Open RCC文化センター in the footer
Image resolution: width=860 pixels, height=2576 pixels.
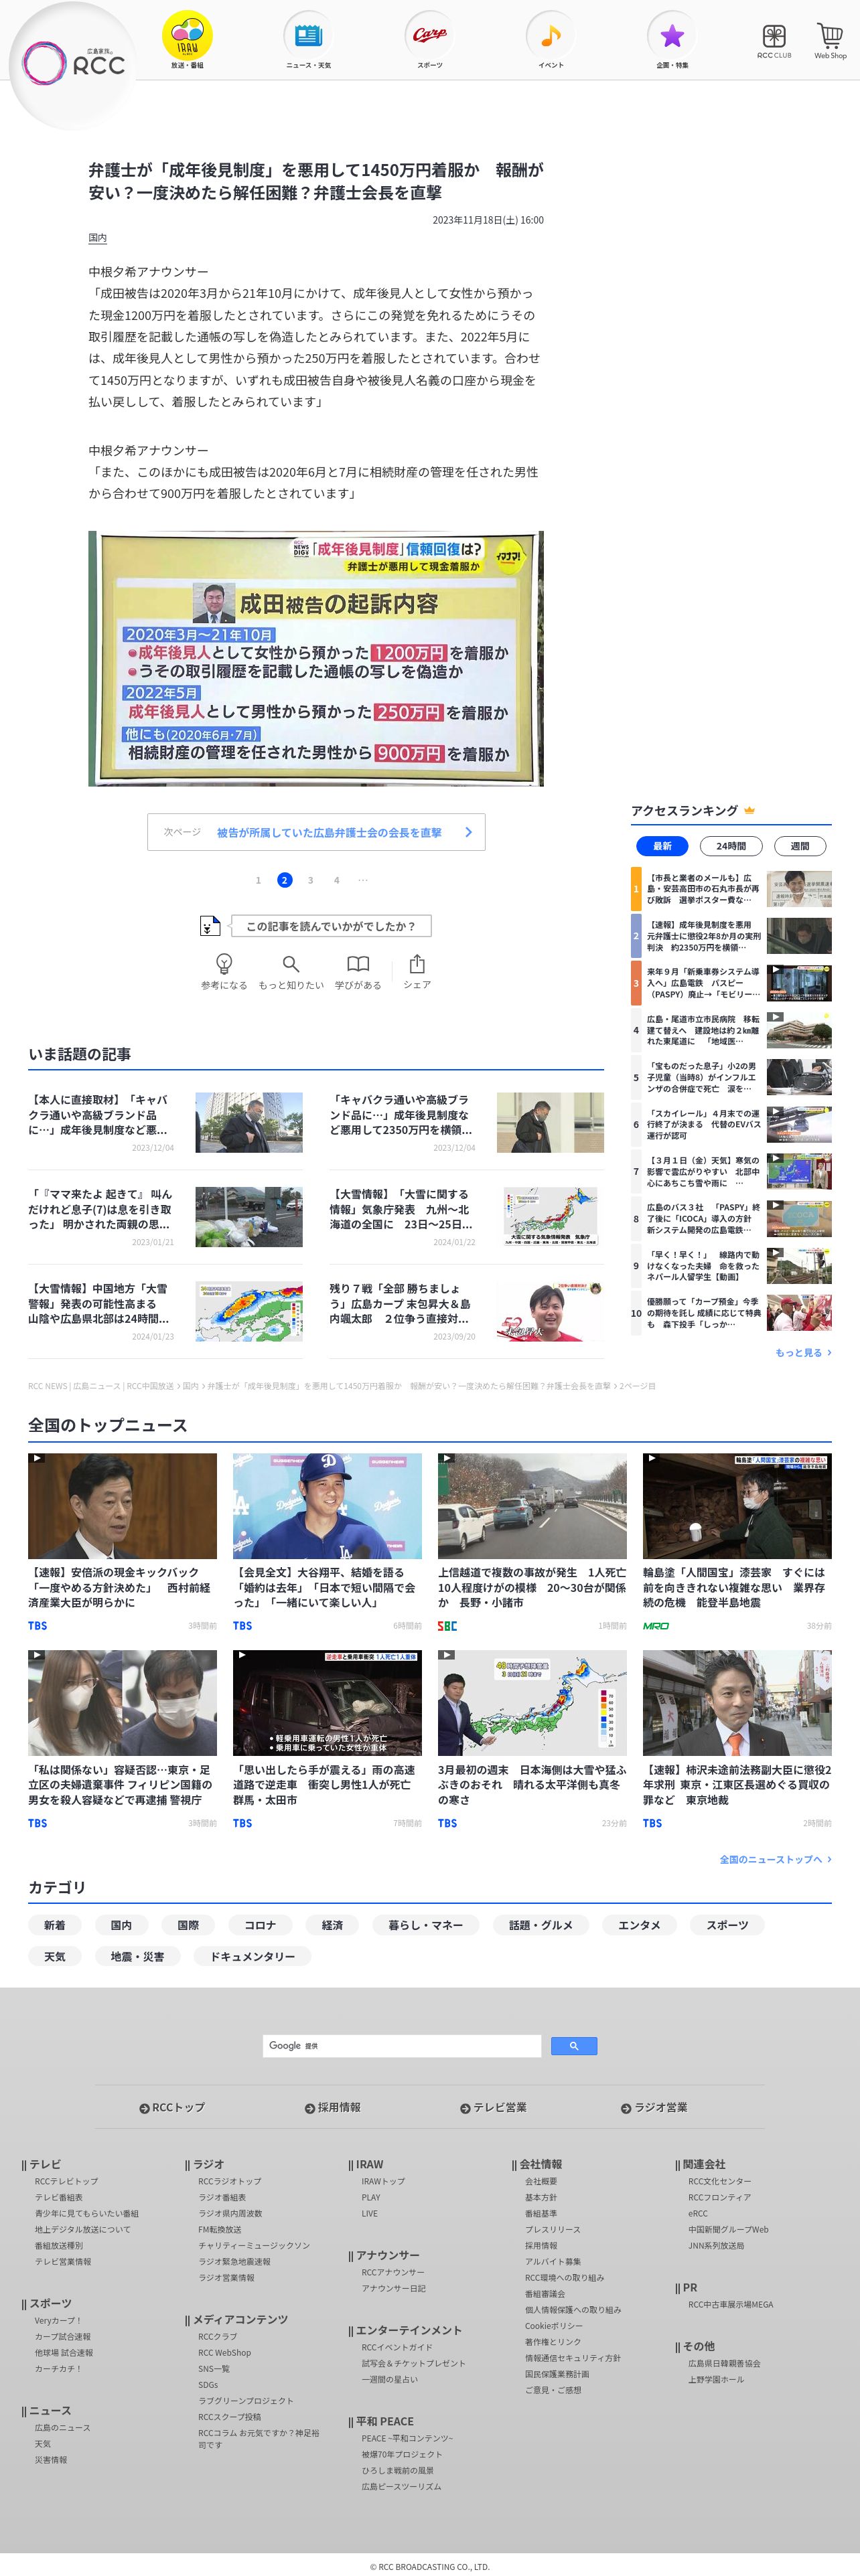[719, 2181]
